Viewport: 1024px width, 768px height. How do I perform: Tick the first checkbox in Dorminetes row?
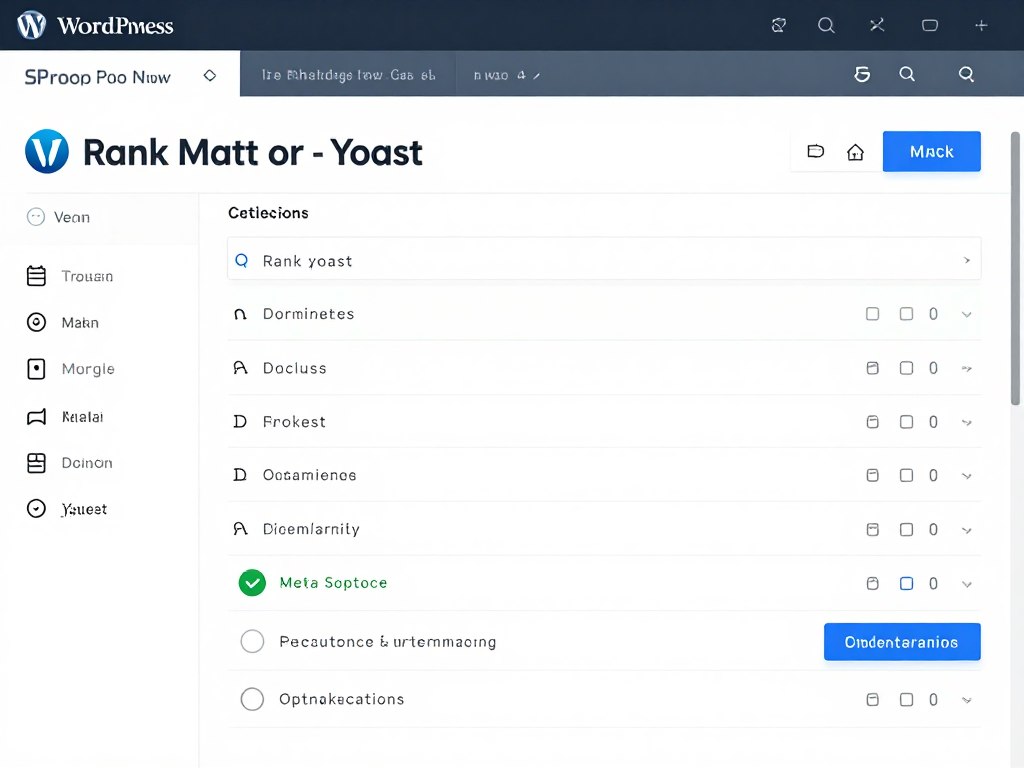(872, 314)
